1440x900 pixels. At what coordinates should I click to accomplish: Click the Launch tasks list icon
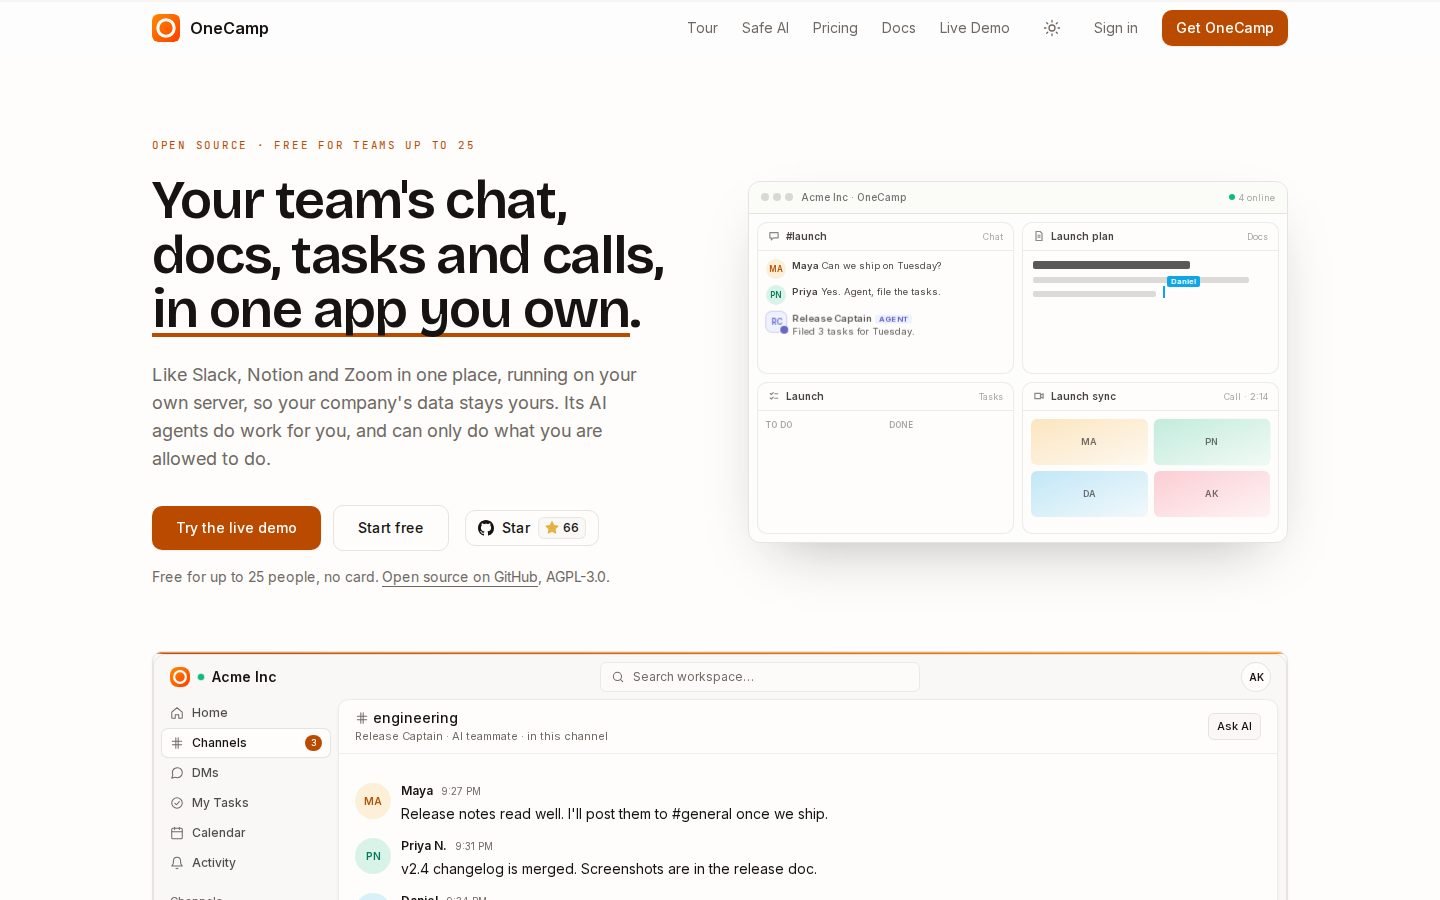click(x=774, y=396)
